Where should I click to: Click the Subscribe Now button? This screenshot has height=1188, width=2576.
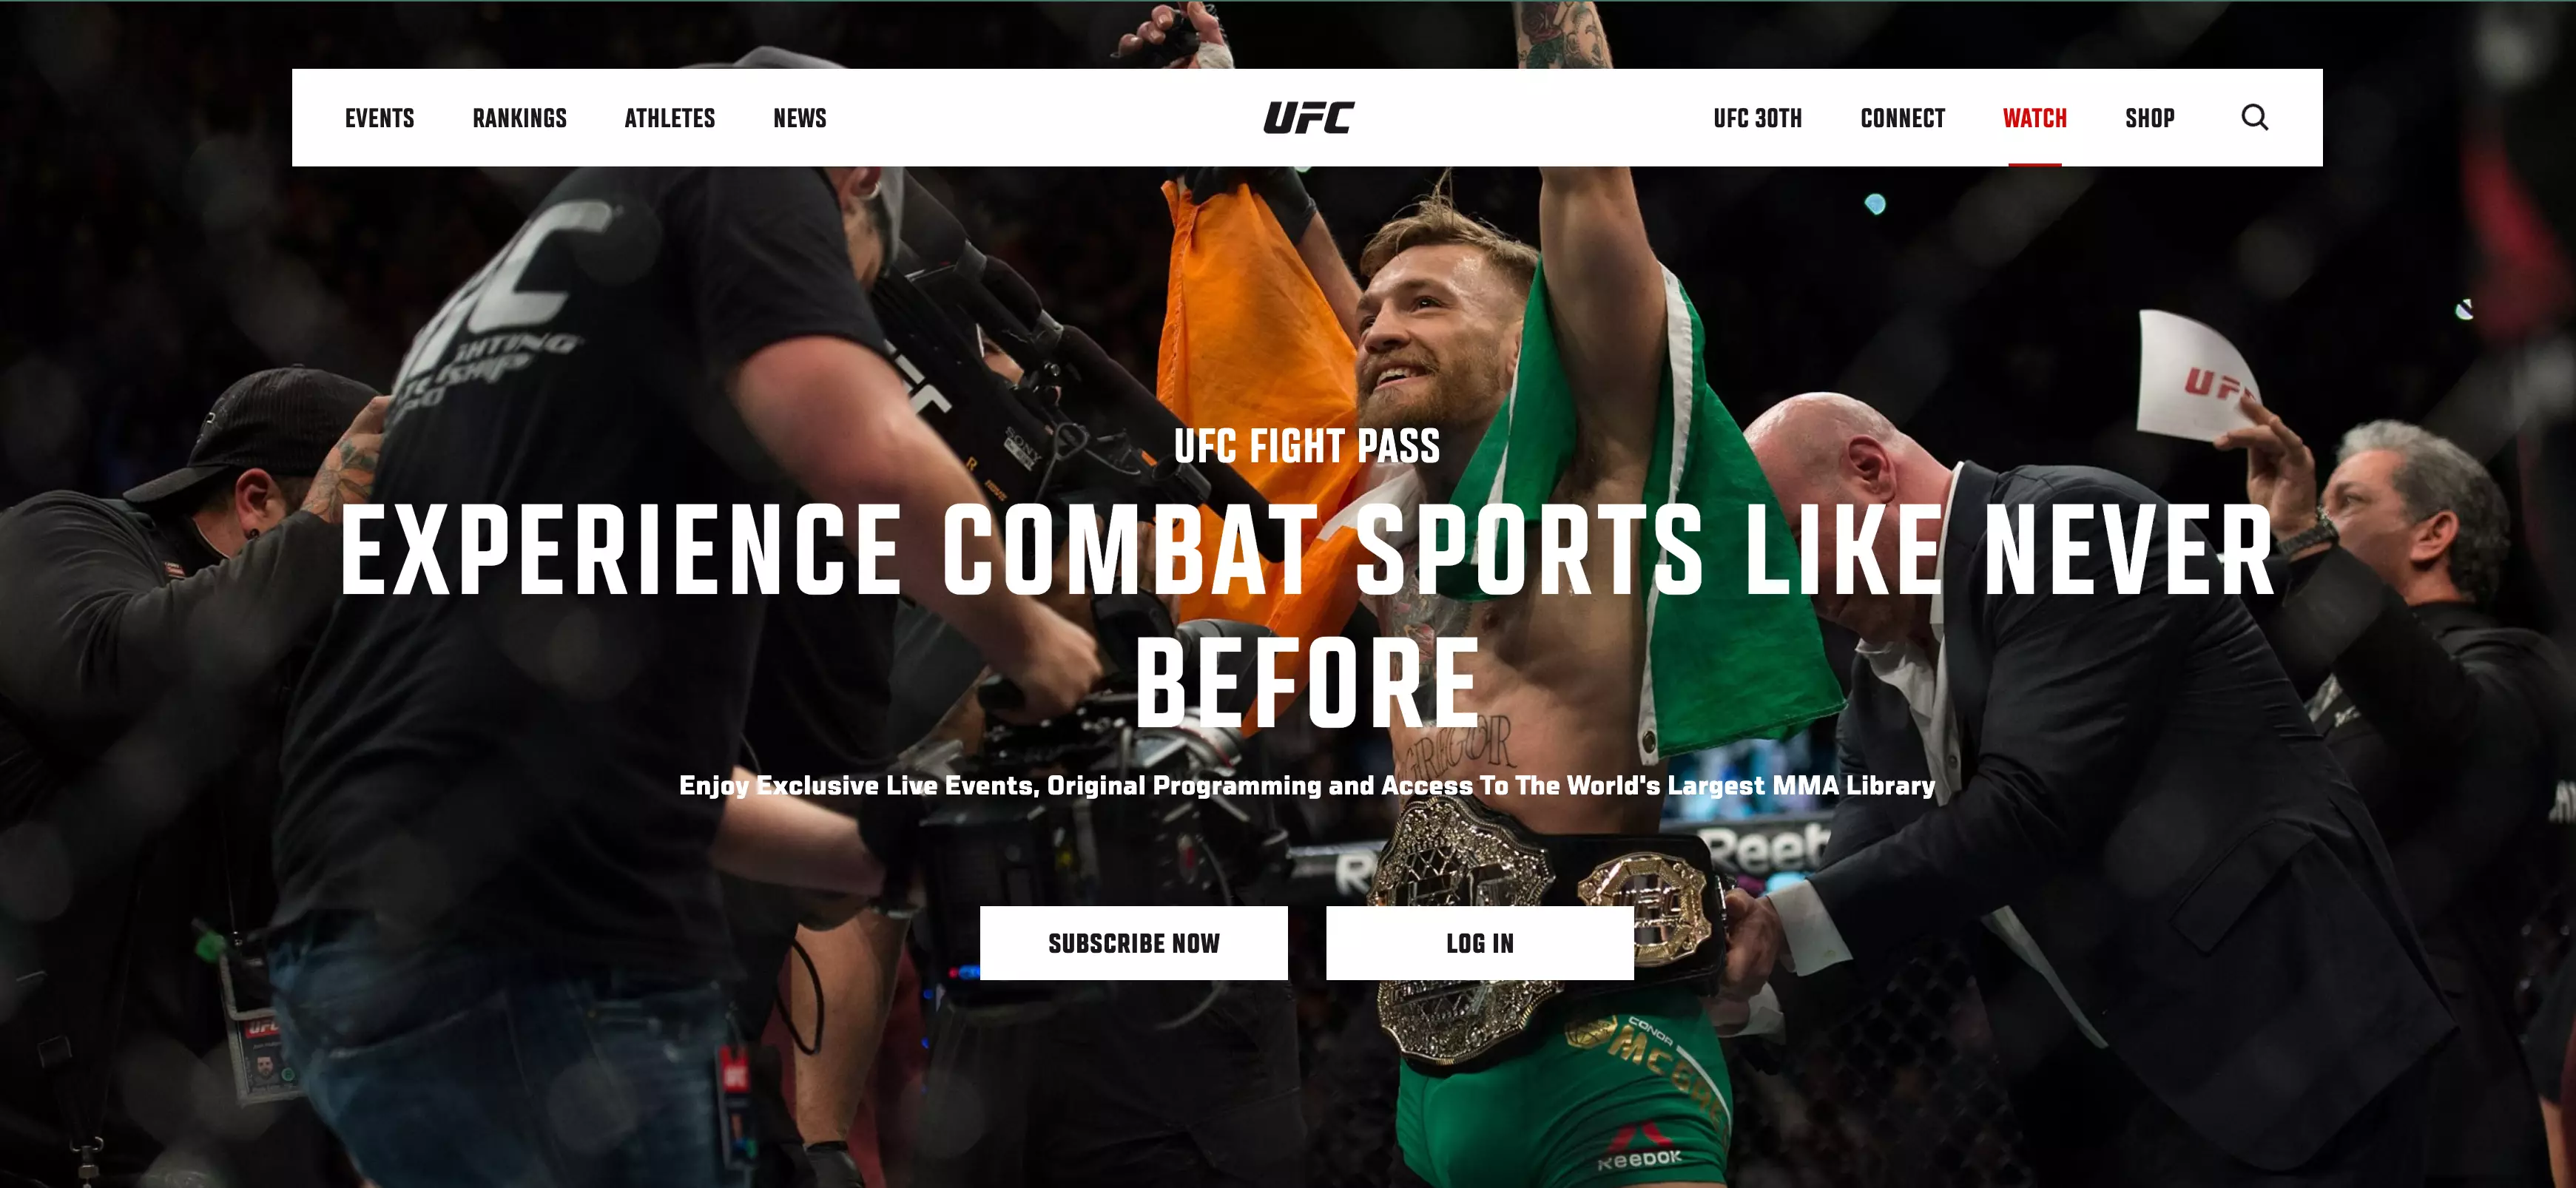1133,943
